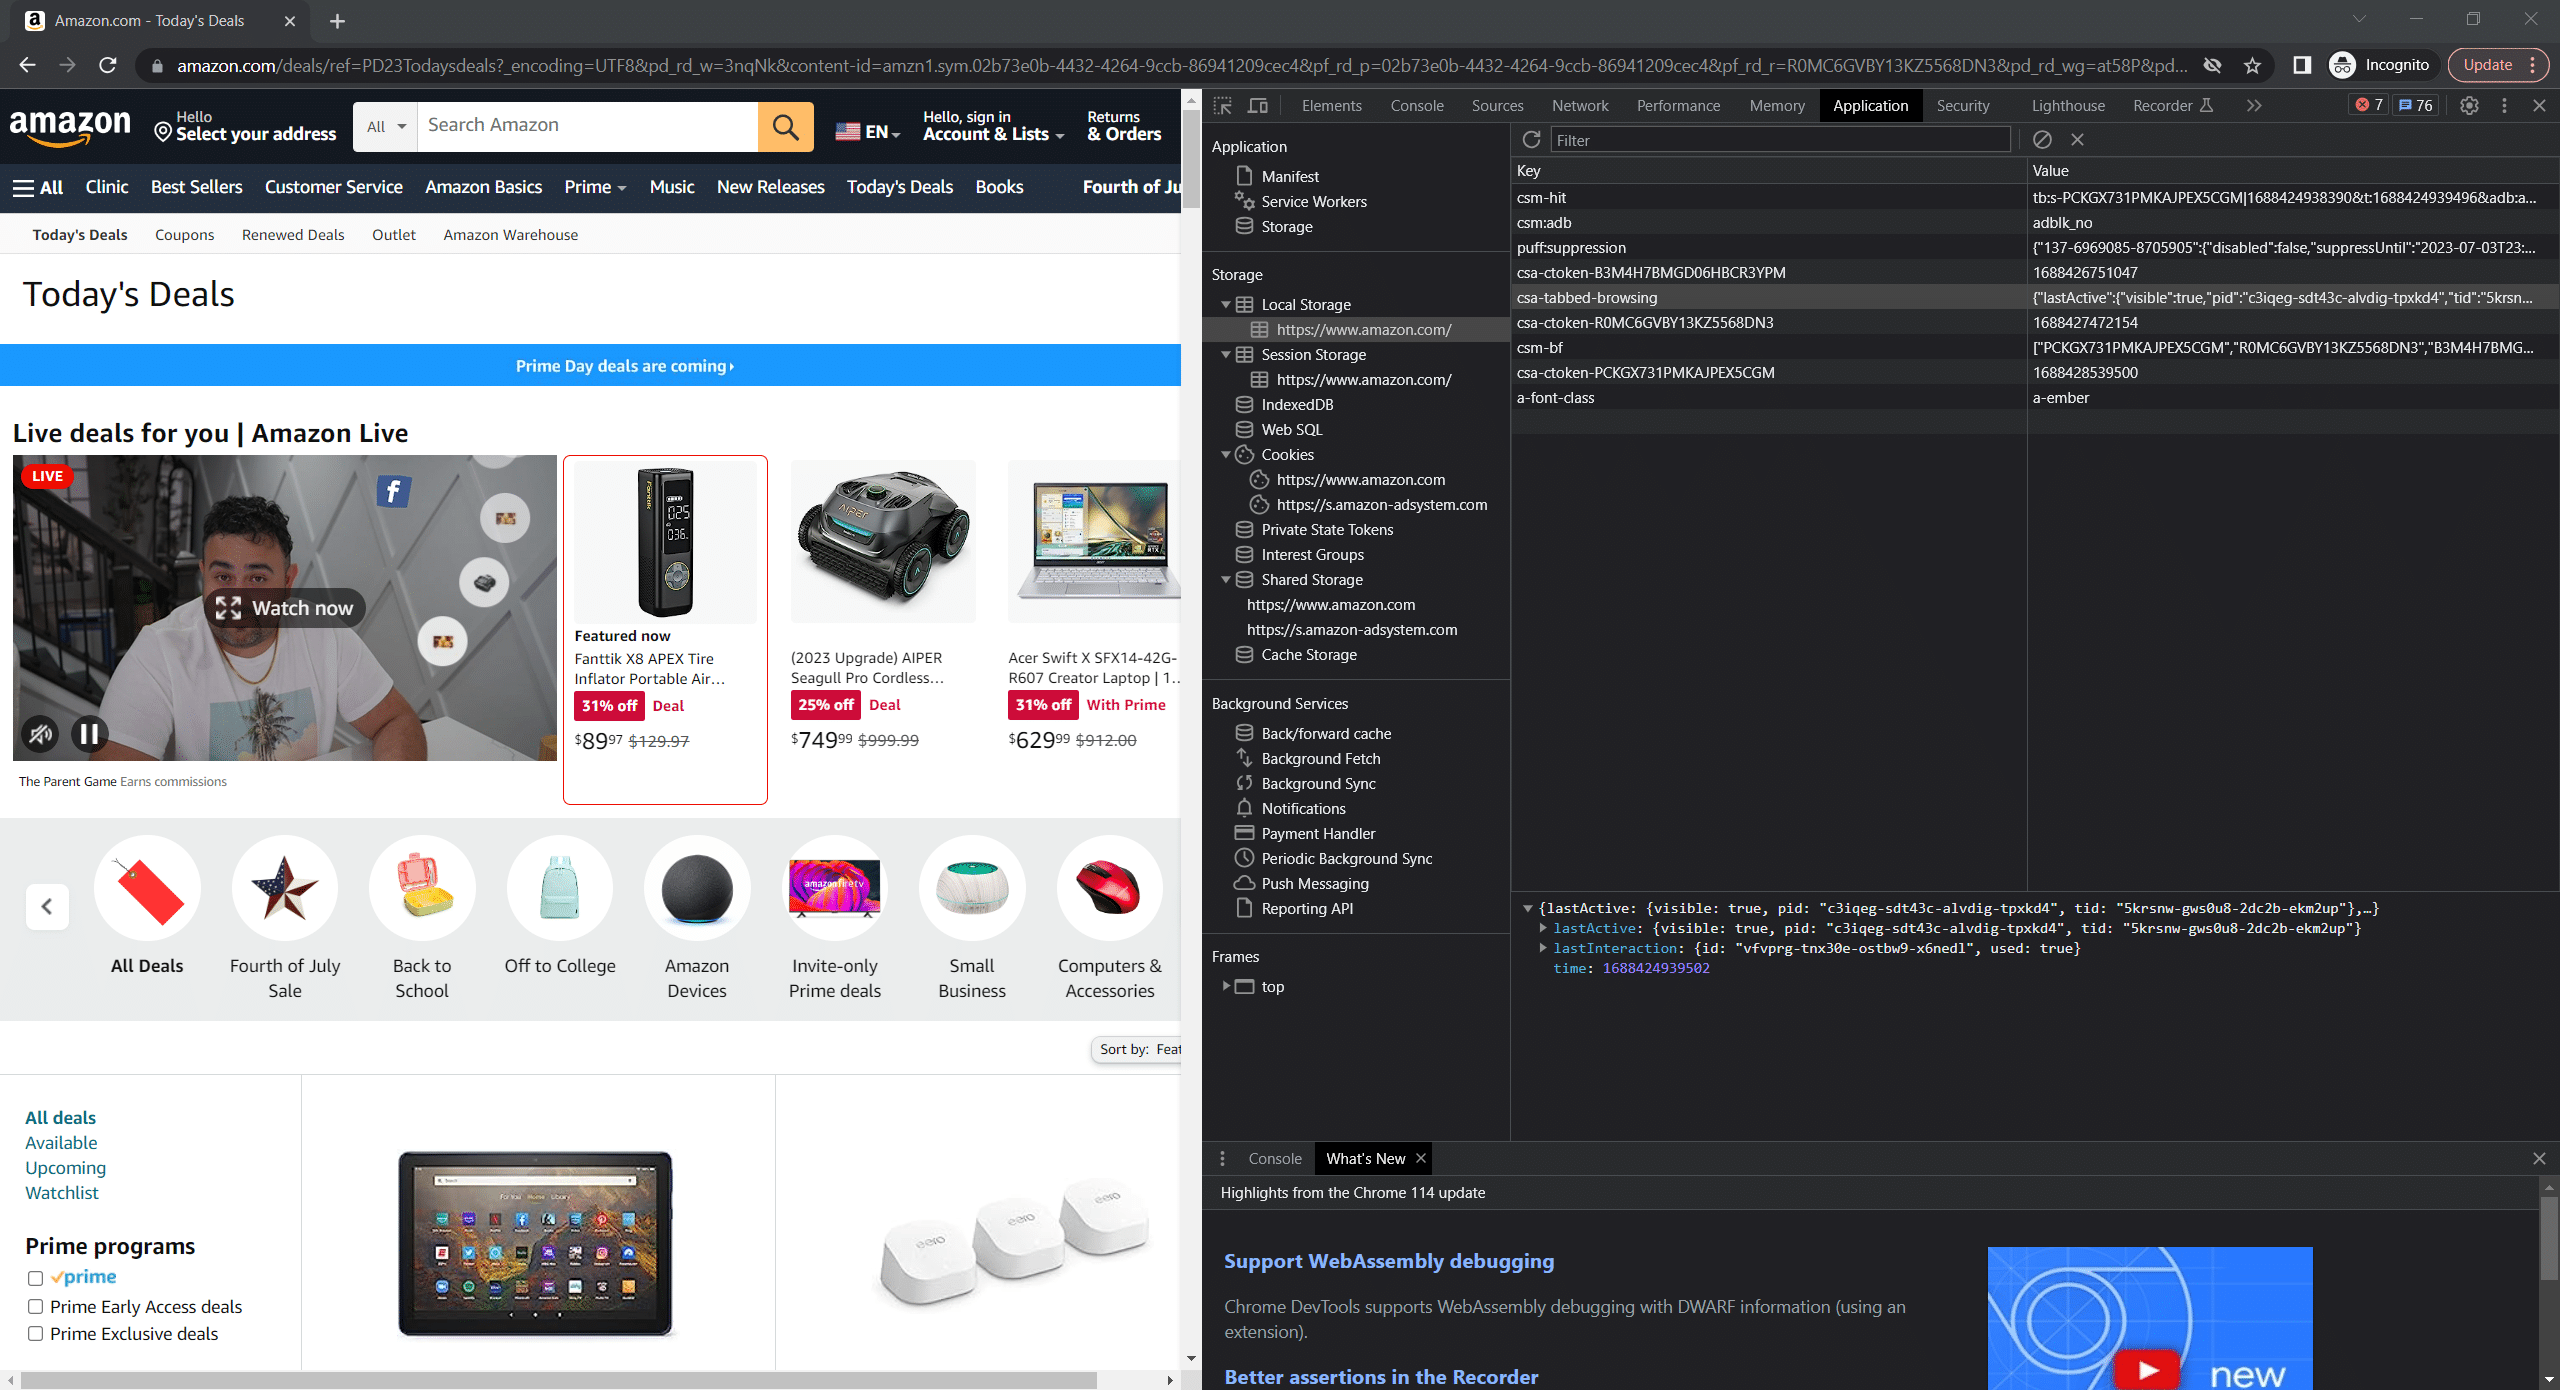Check Prime Exclusive deals
This screenshot has width=2560, height=1390.
click(35, 1333)
